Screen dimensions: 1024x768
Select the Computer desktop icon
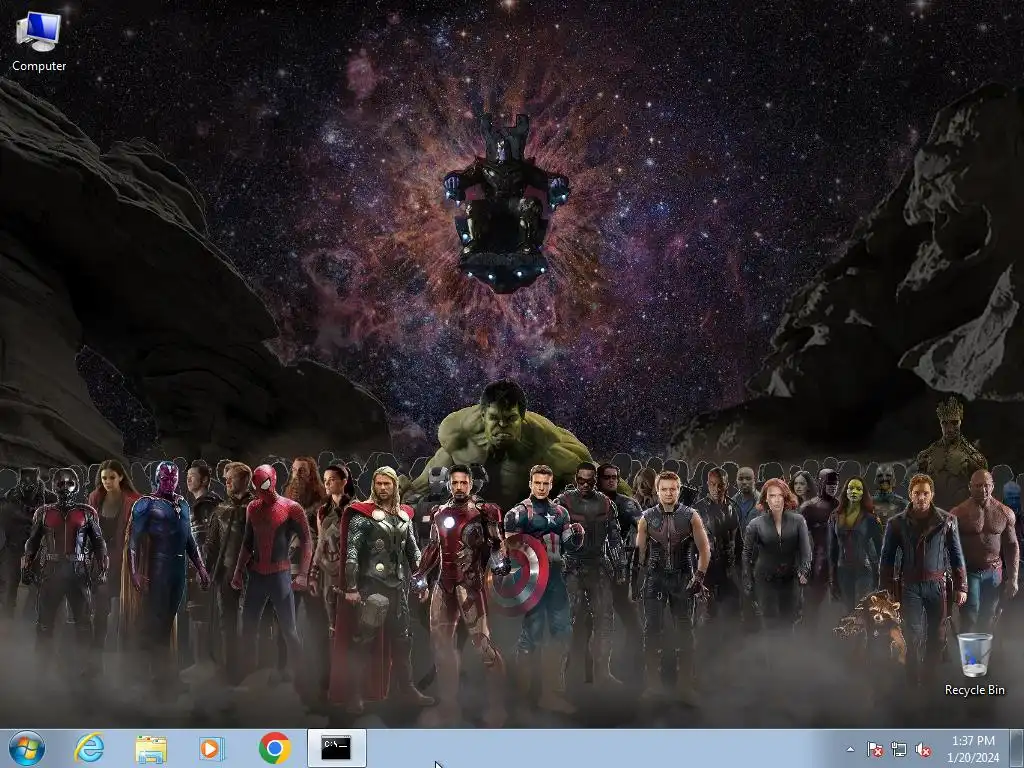click(39, 41)
